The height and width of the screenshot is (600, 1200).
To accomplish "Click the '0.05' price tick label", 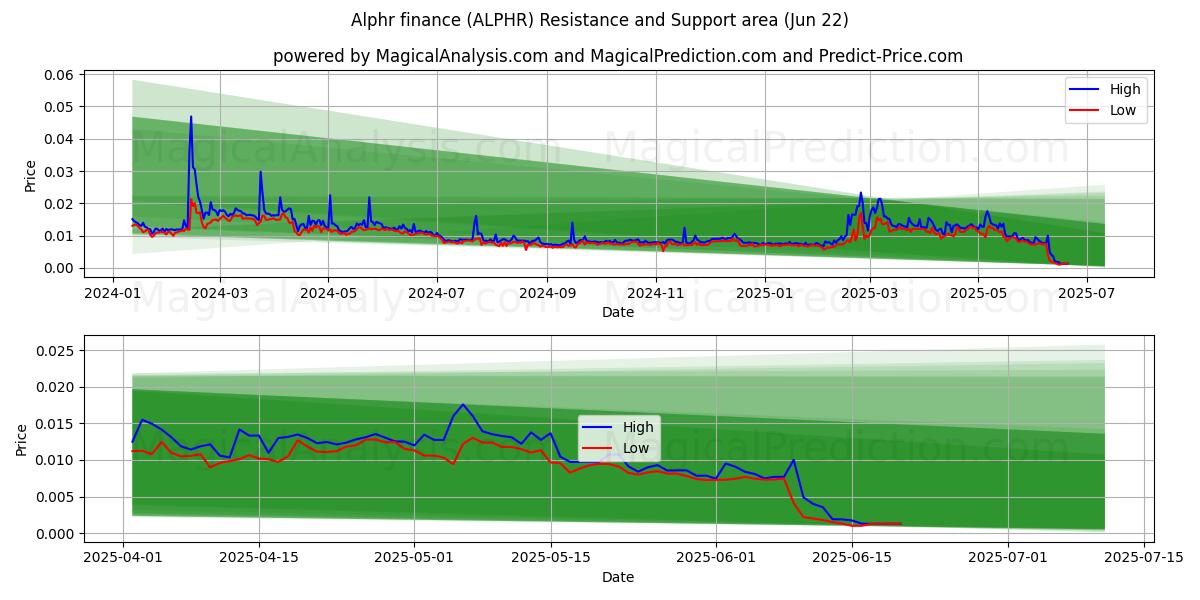I will pyautogui.click(x=61, y=107).
